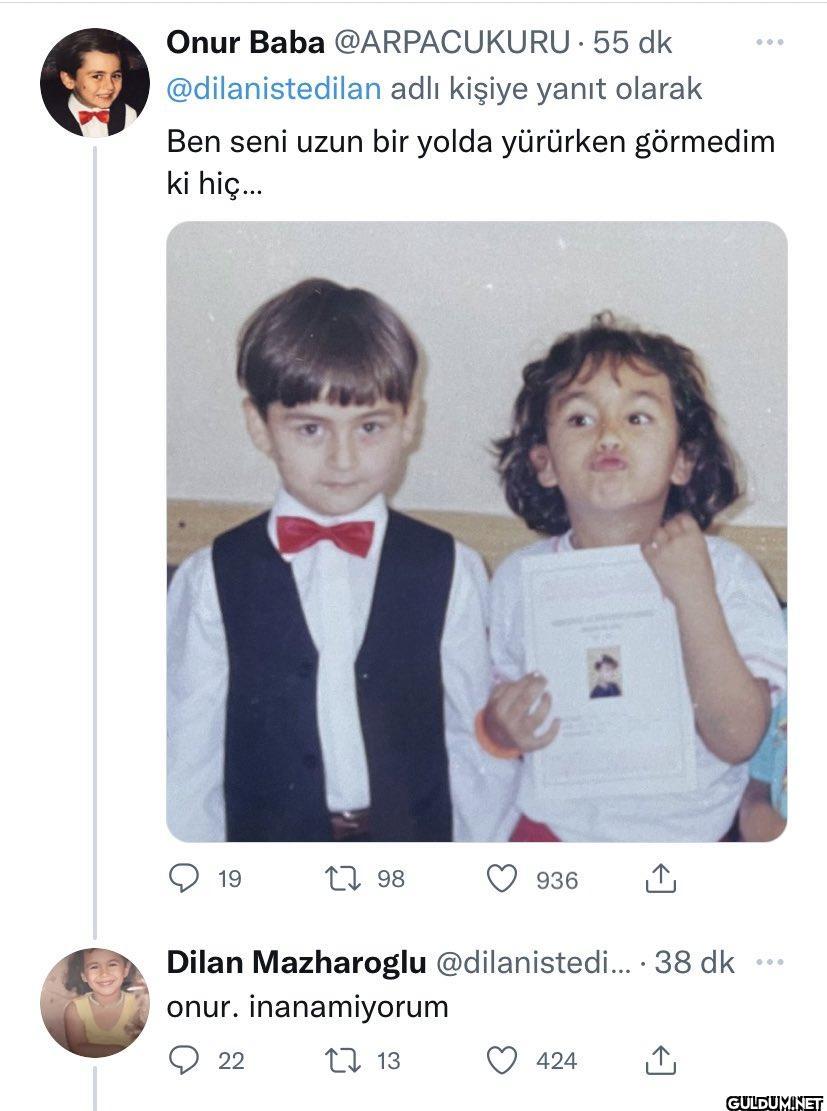Open Onur Baba's profile name
This screenshot has width=827, height=1111.
point(245,43)
